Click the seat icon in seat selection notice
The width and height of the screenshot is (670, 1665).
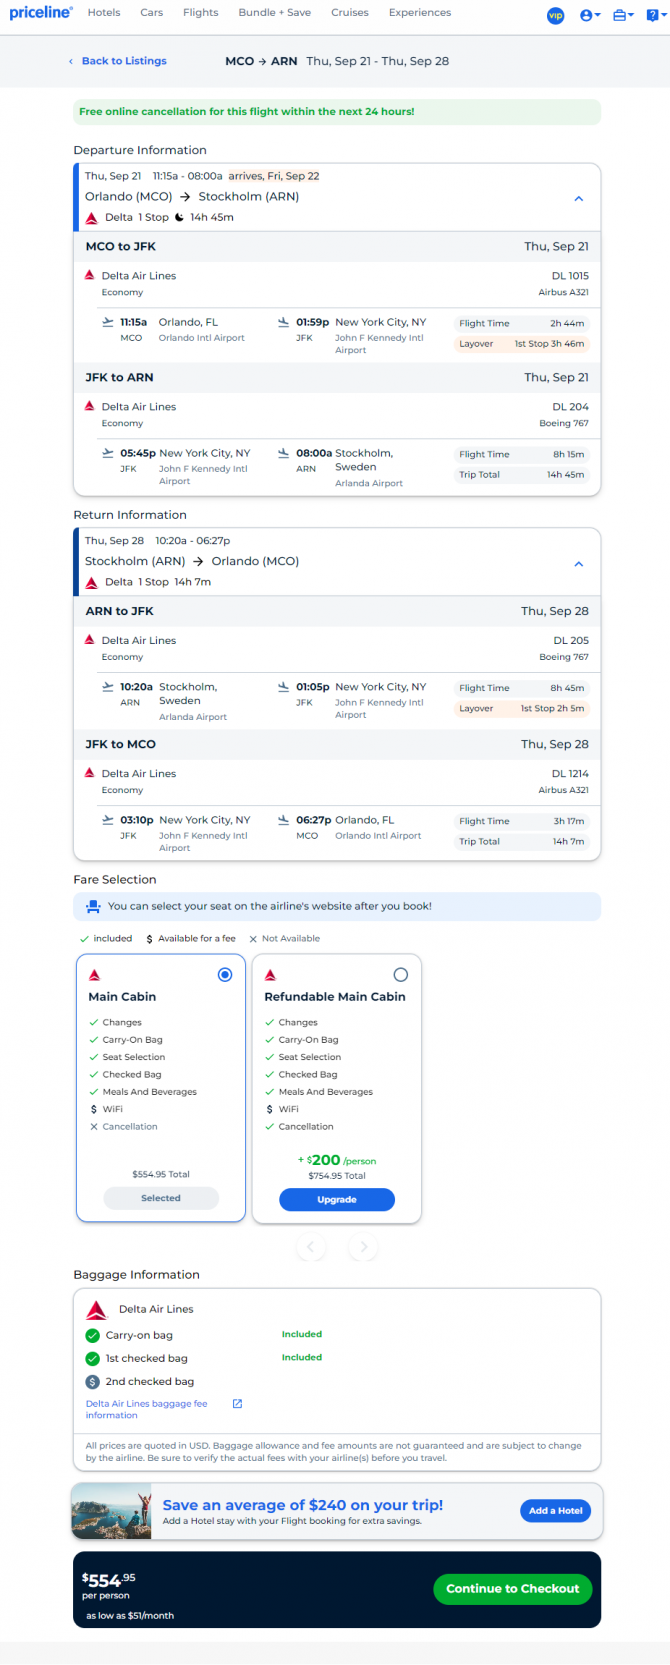[x=93, y=906]
